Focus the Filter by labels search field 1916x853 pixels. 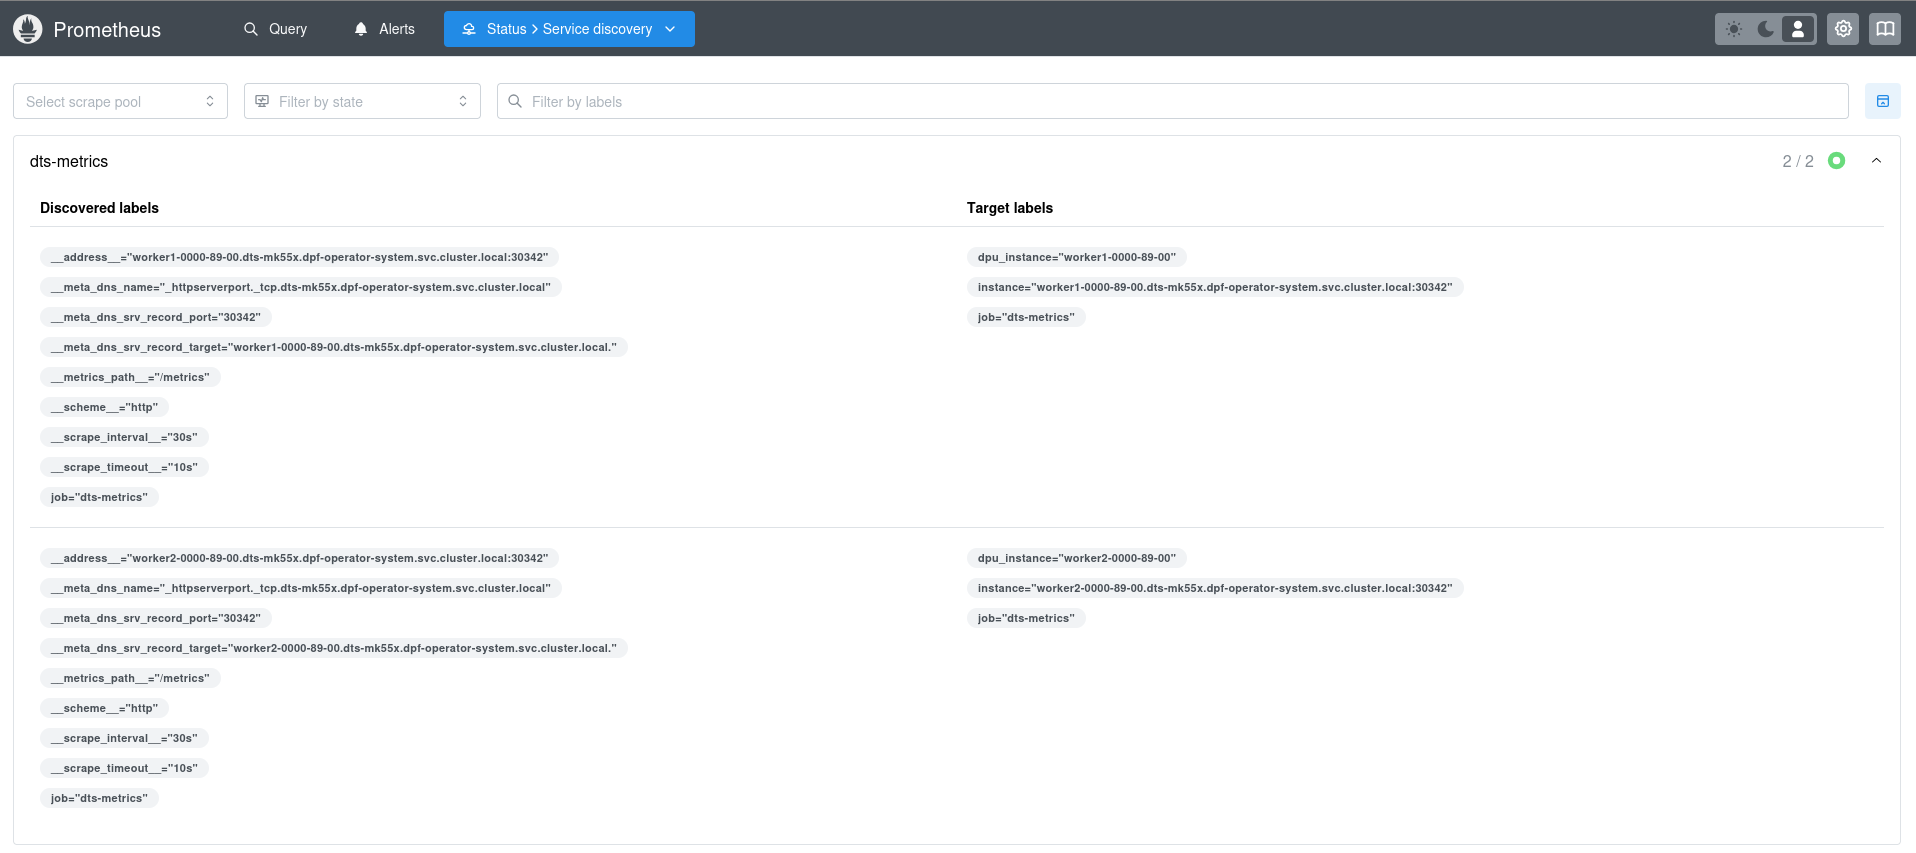(x=1172, y=101)
